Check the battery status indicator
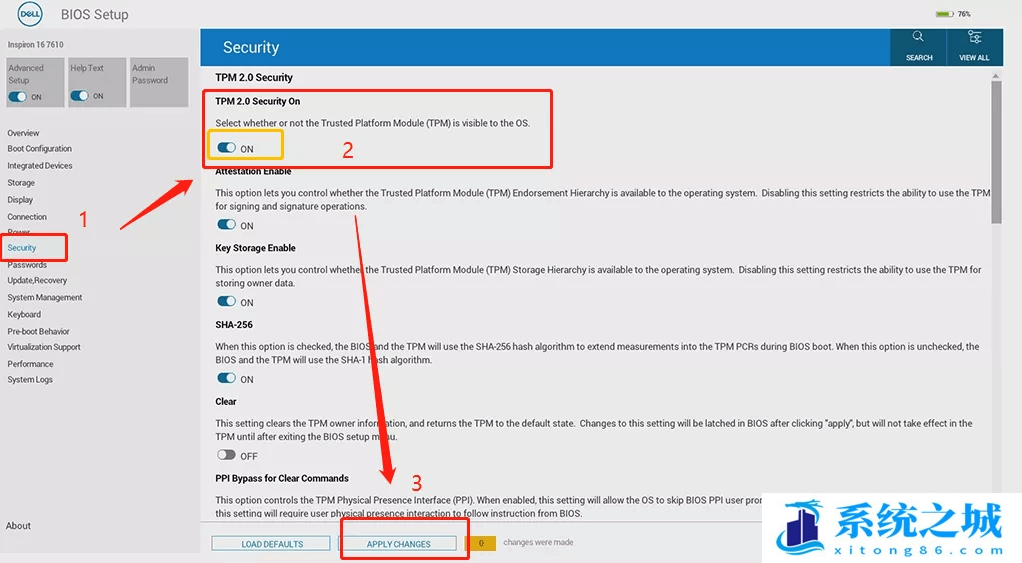 pyautogui.click(x=944, y=14)
